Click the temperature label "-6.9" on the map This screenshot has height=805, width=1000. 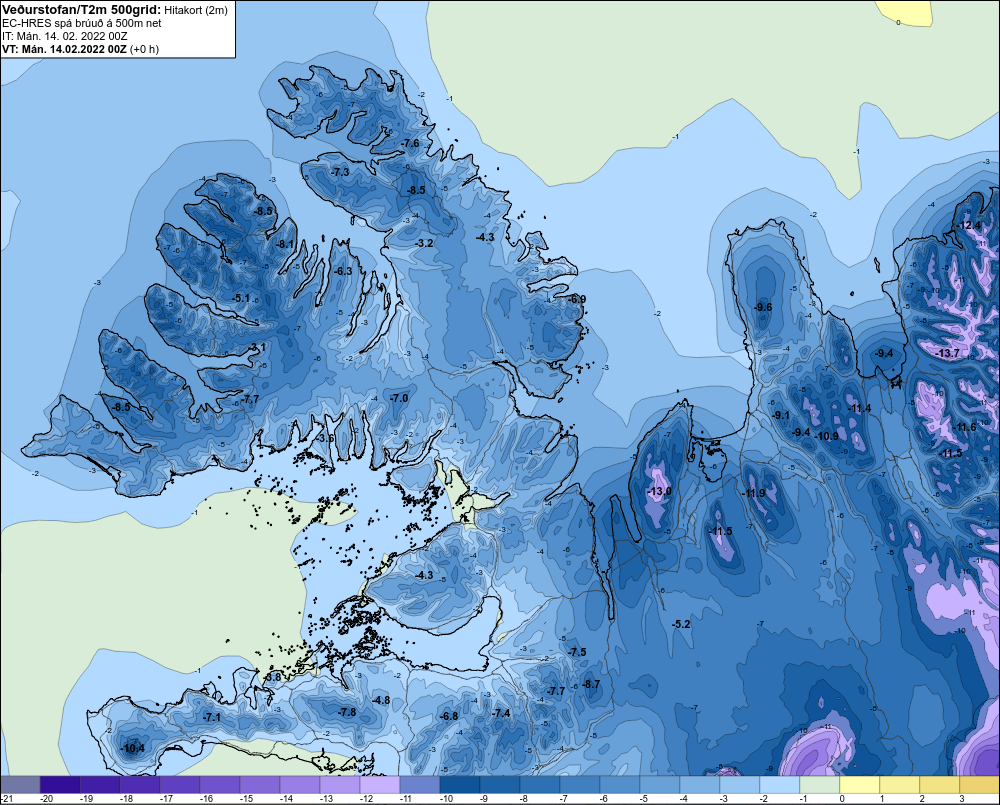tap(577, 299)
